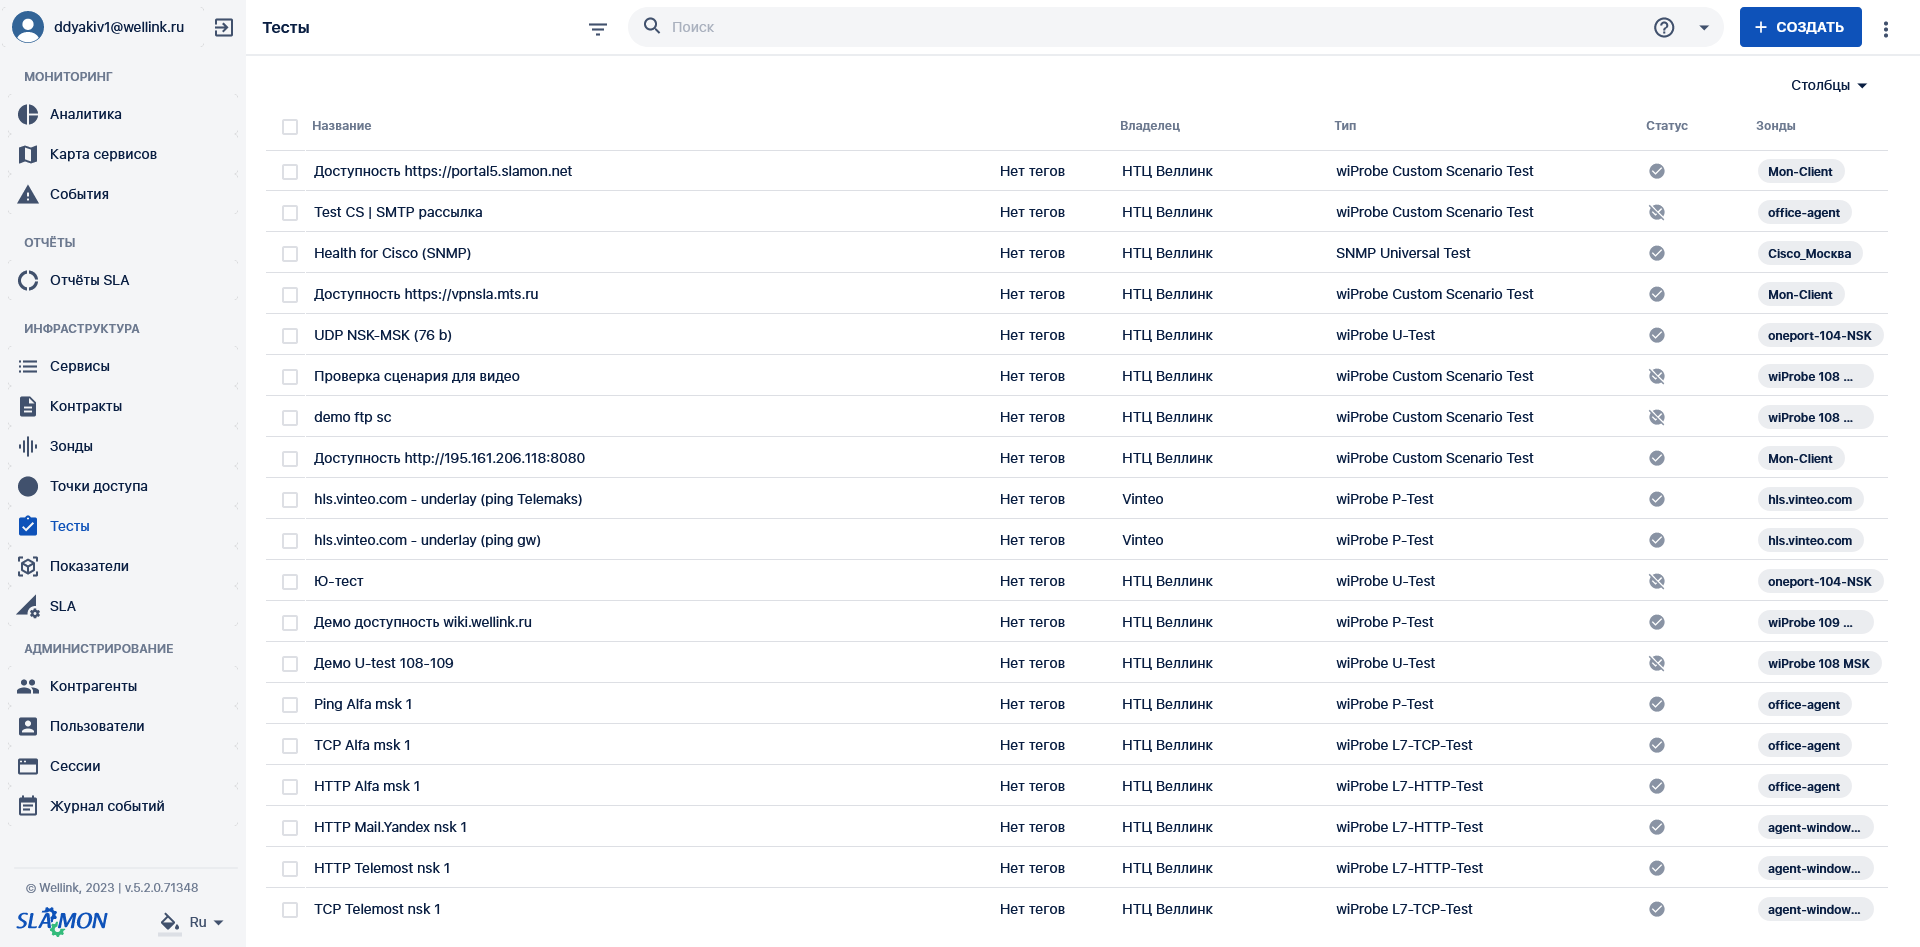Expand the Столбцы columns dropdown
Screen dimensions: 1920x947
pos(1829,85)
